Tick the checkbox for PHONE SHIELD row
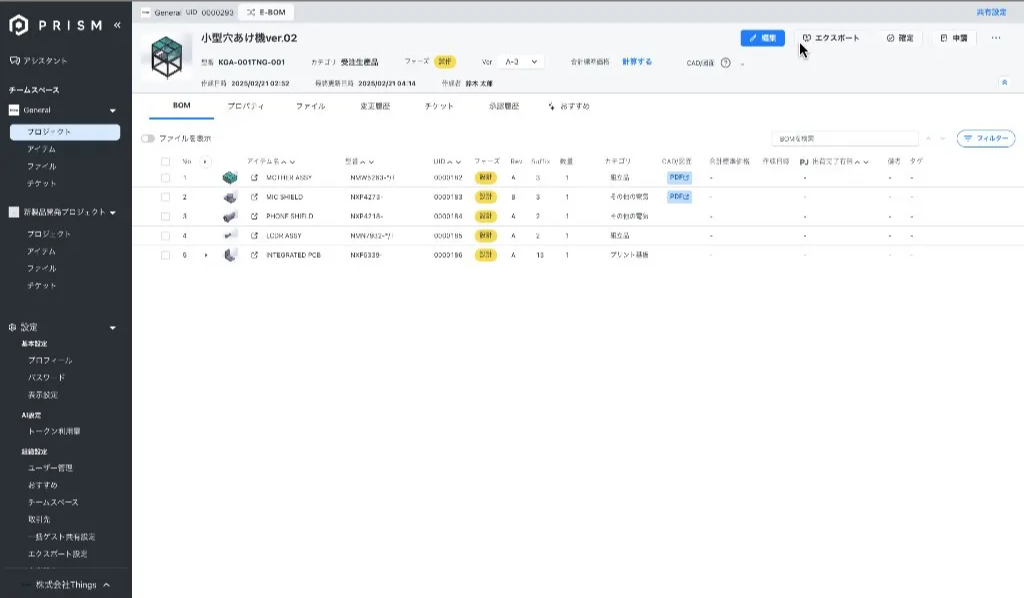The image size is (1024, 598). click(x=165, y=216)
